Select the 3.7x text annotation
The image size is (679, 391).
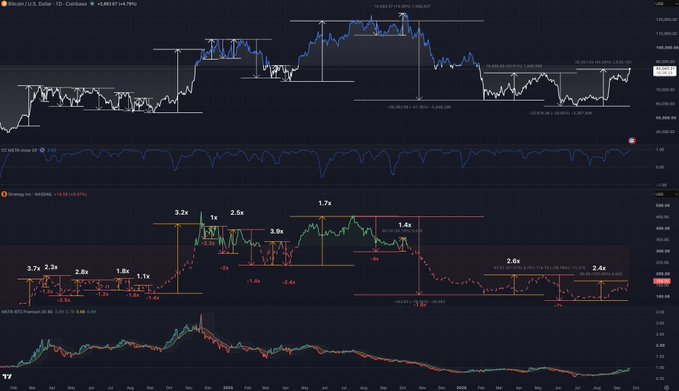pyautogui.click(x=33, y=268)
